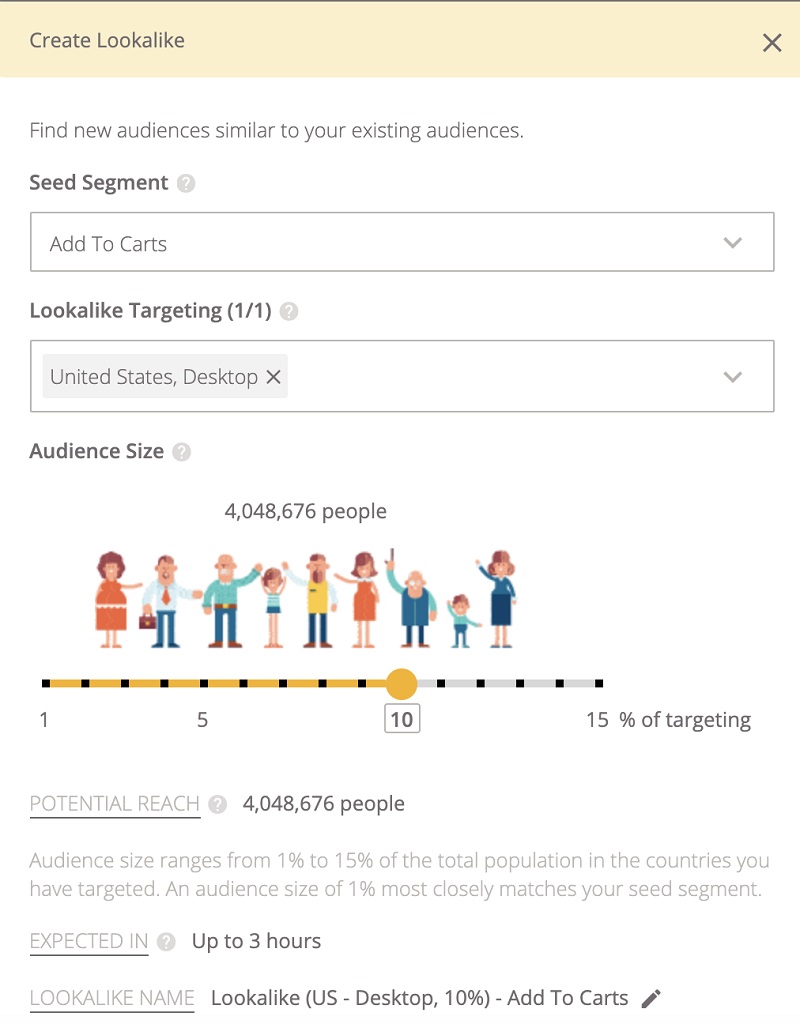Click the POTENTIAL REACH label

(115, 804)
